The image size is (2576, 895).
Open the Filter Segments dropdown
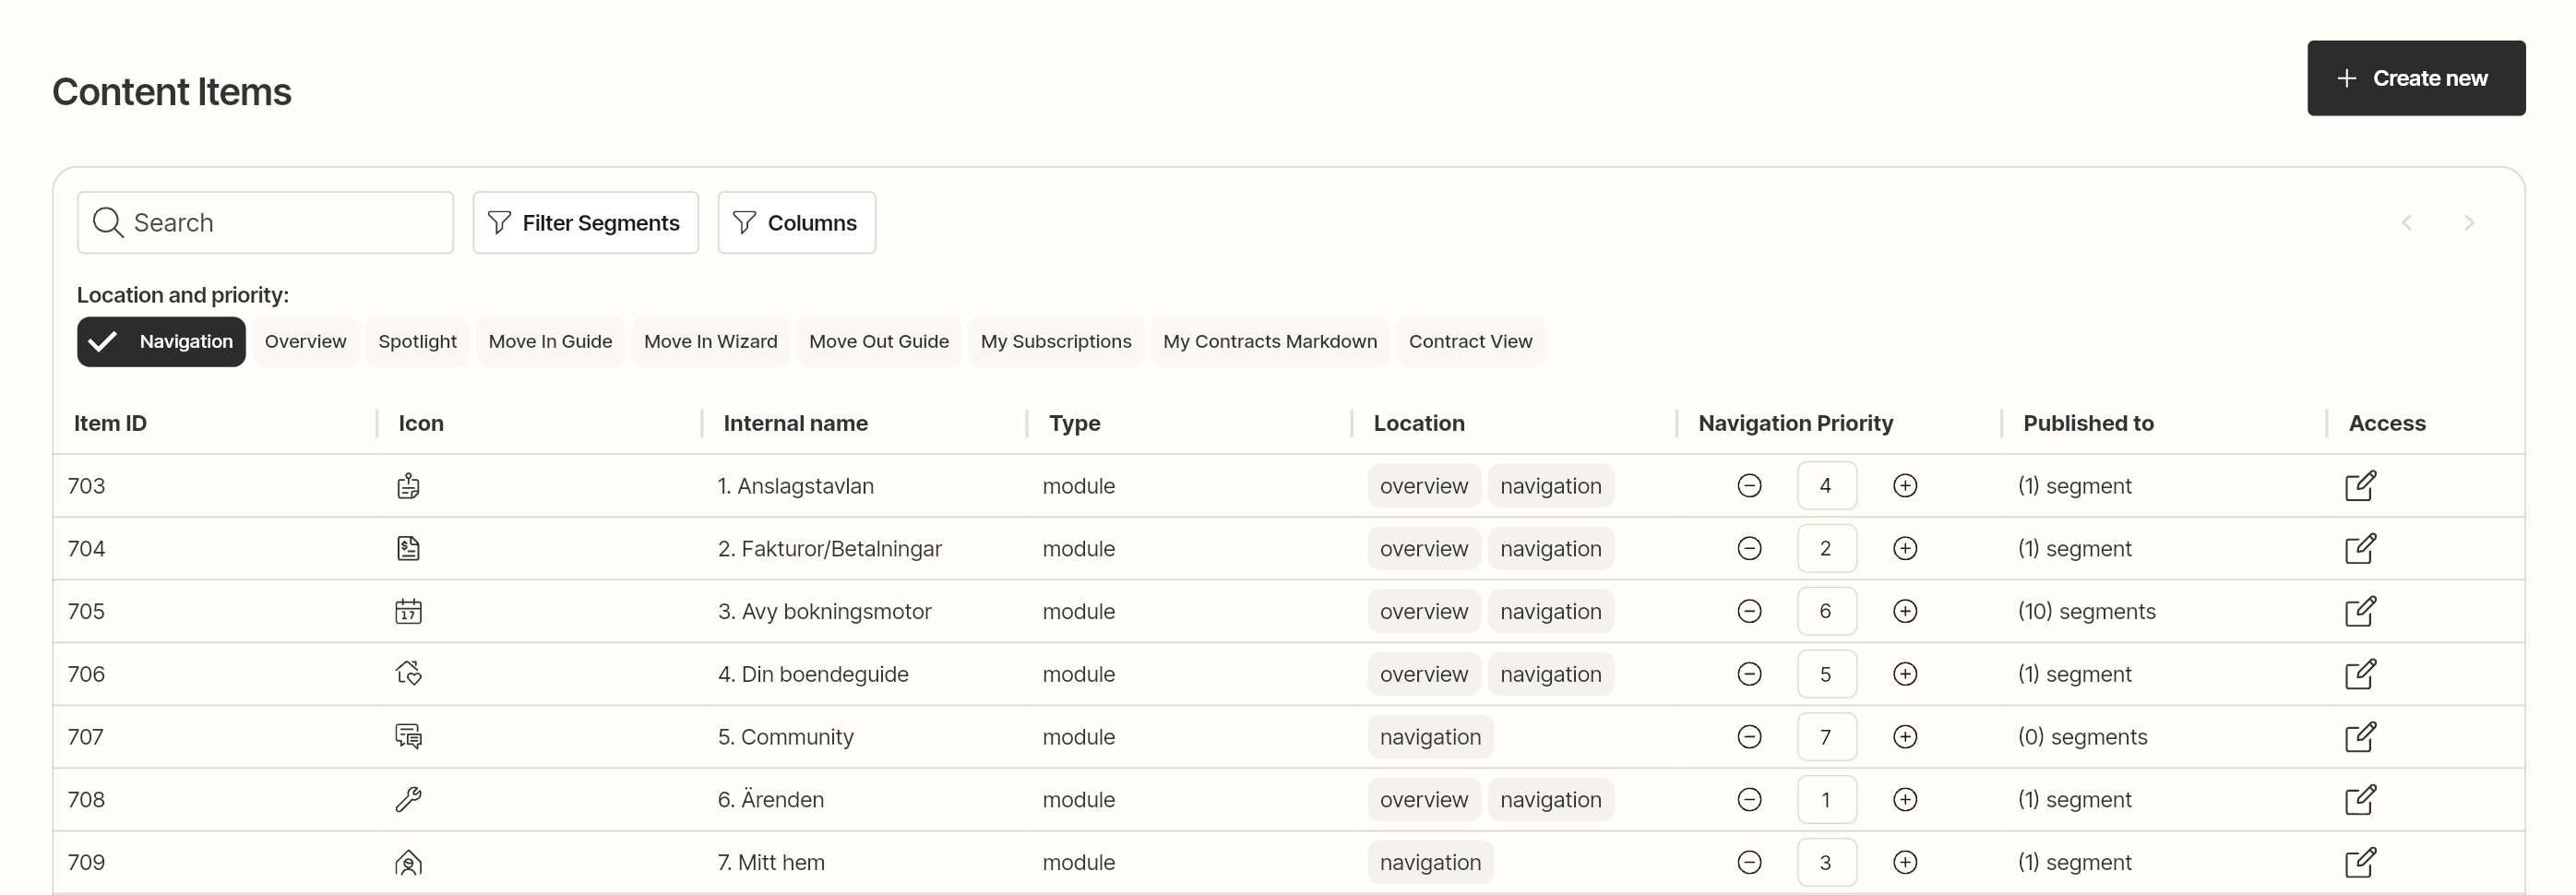[x=585, y=223]
